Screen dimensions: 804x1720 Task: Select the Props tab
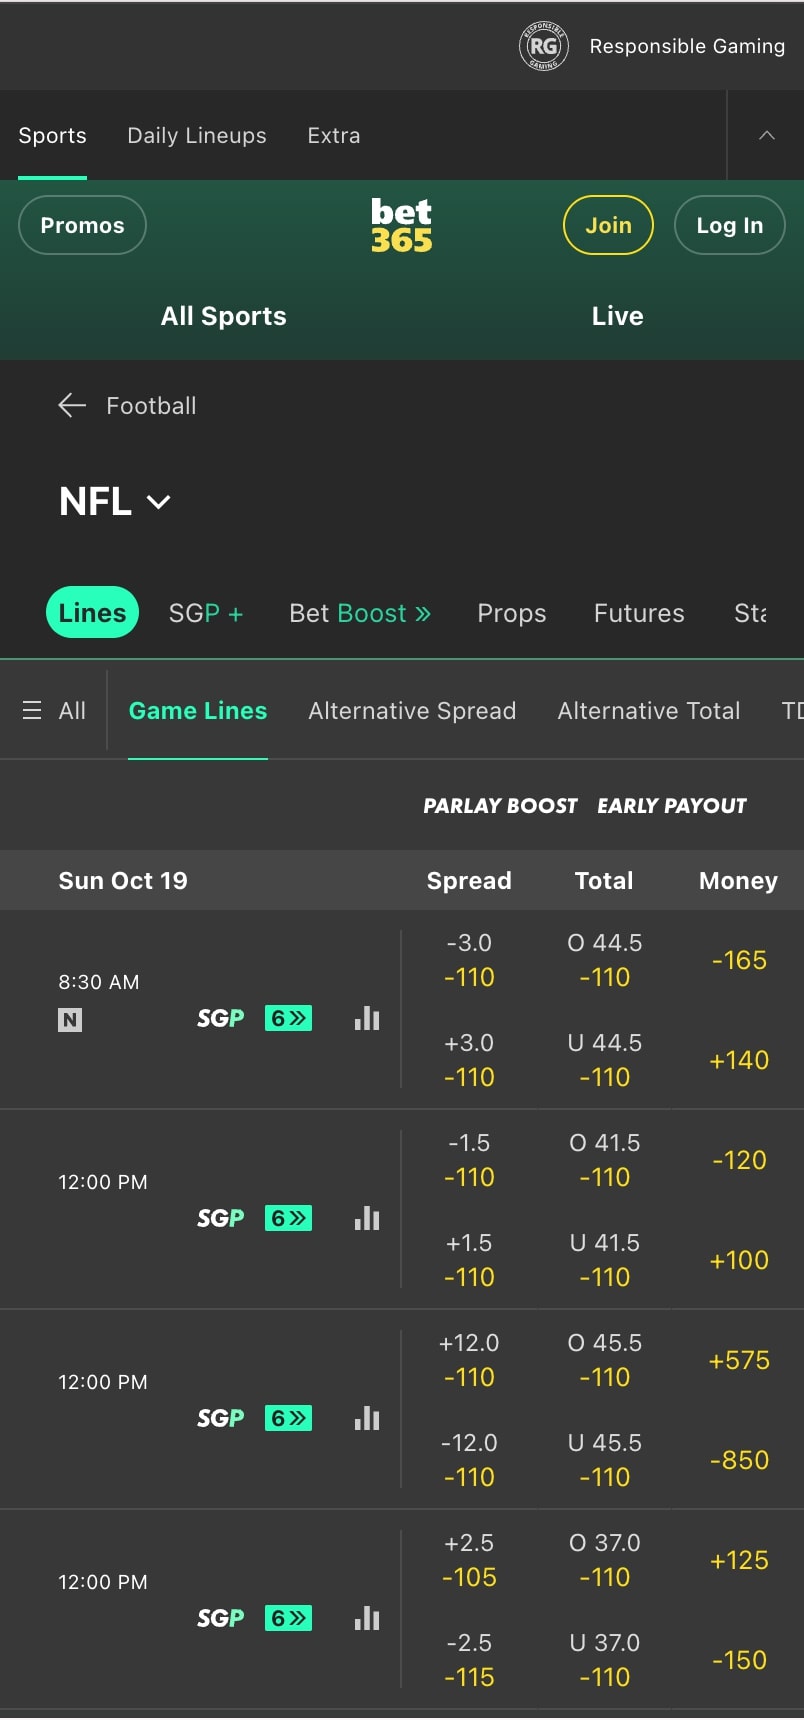coord(511,613)
